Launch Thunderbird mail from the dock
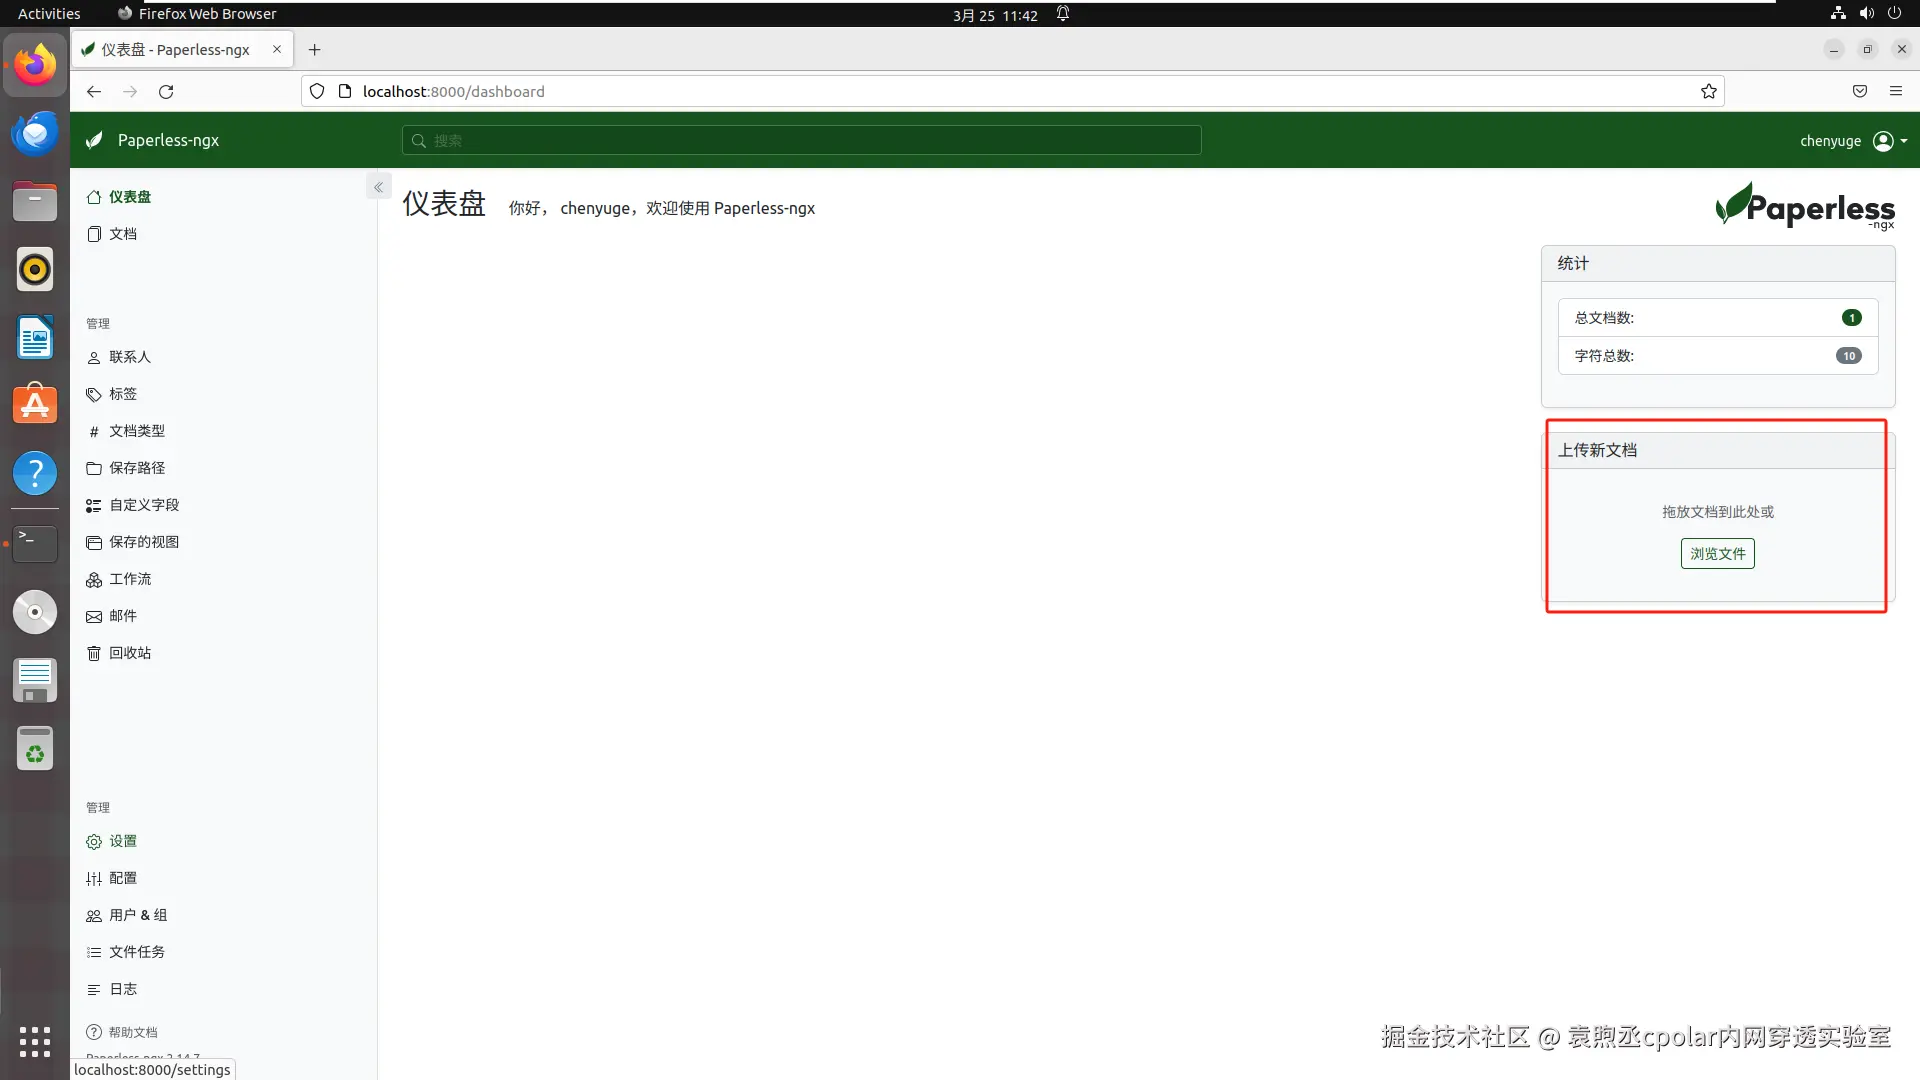Viewport: 1920px width, 1080px height. pyautogui.click(x=35, y=133)
